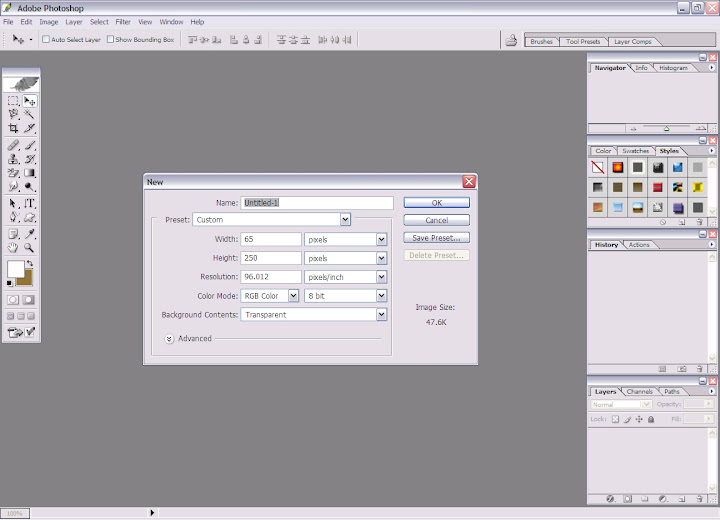Pick the Magic Wand tool

[30, 115]
